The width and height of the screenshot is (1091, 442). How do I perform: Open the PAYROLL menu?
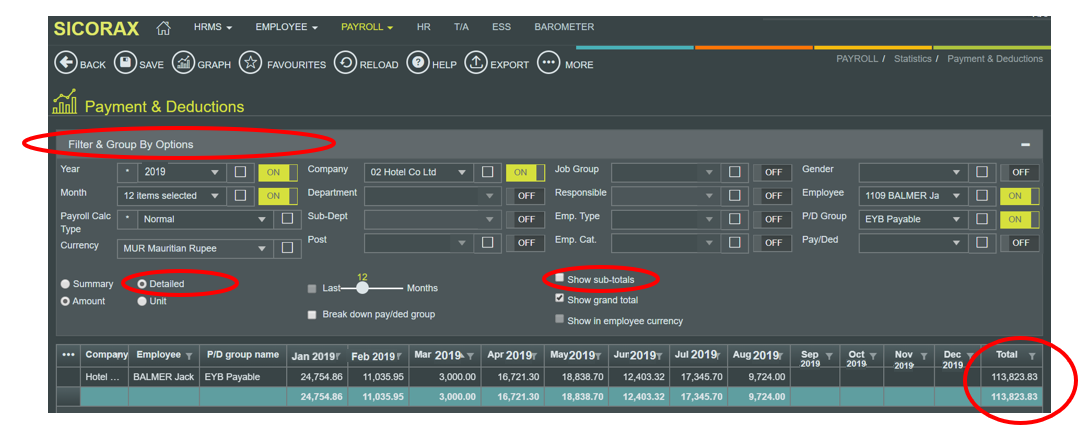[x=366, y=27]
